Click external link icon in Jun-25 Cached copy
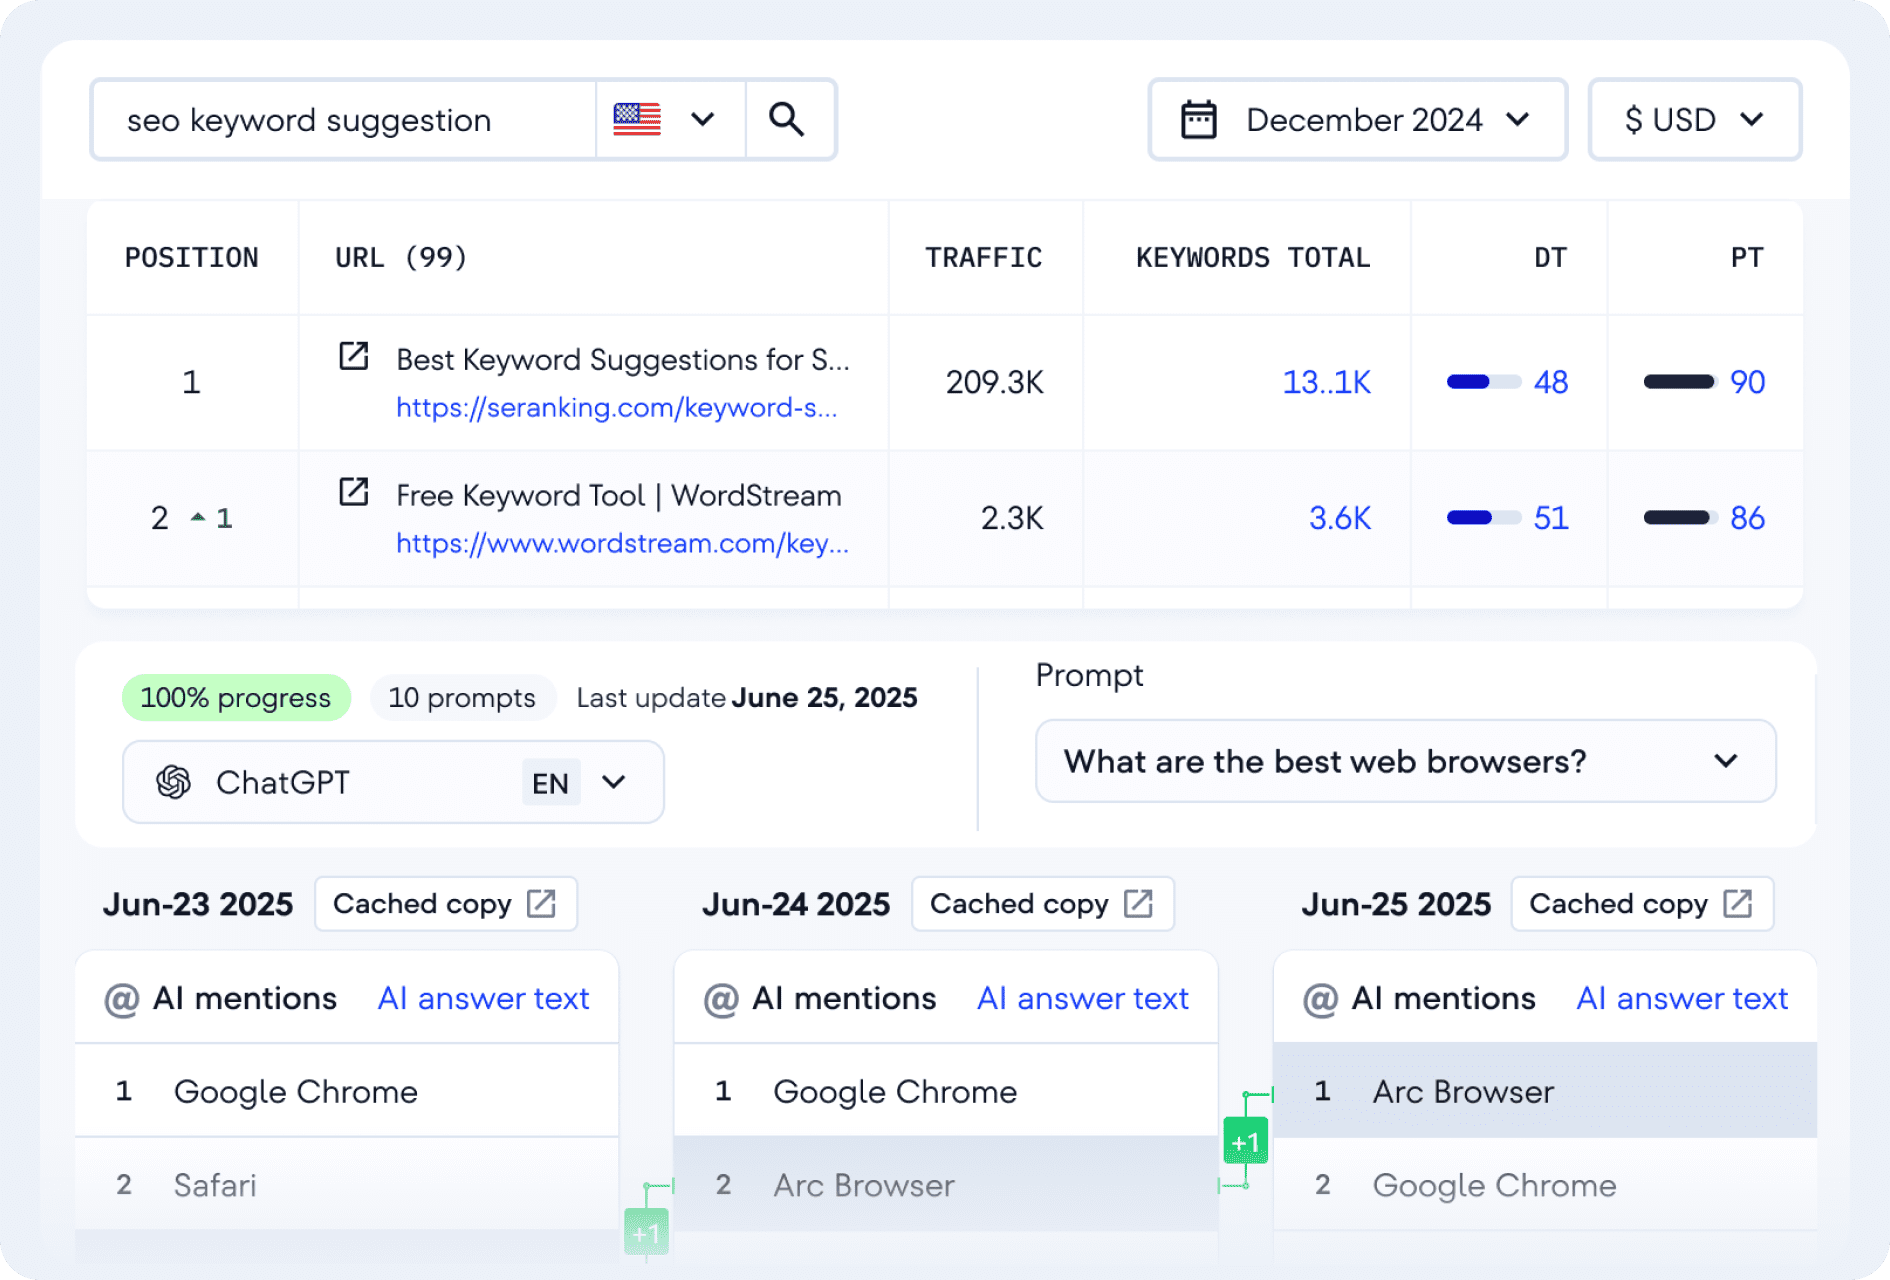This screenshot has height=1280, width=1890. click(1737, 904)
